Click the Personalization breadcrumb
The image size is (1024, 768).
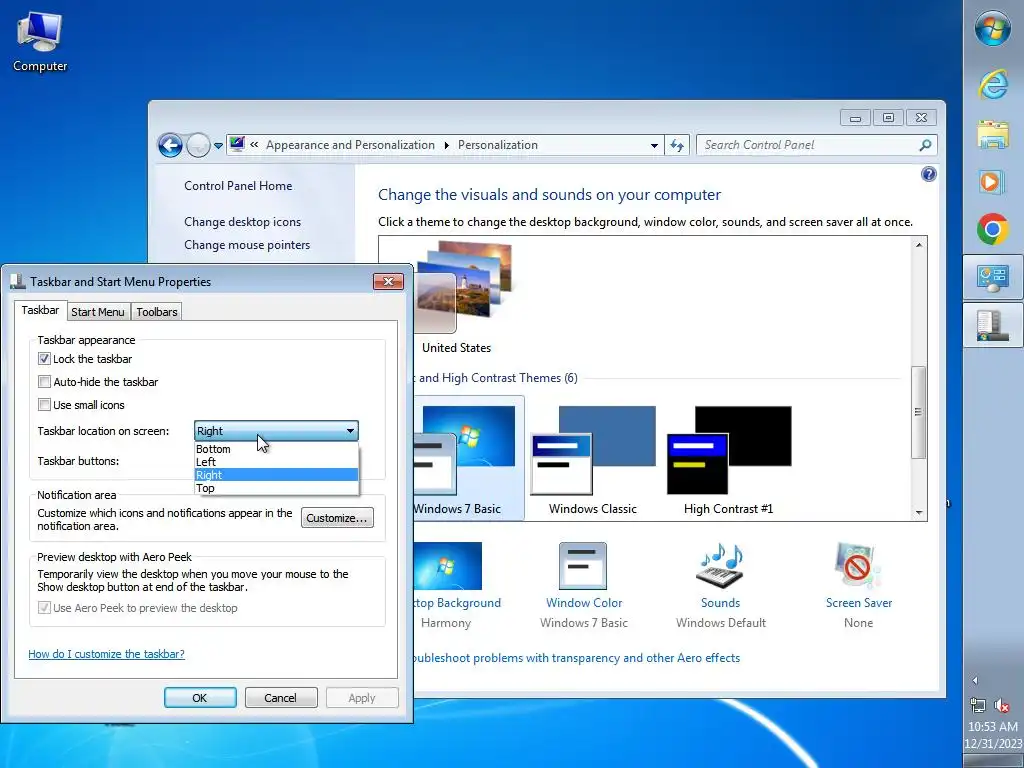498,145
